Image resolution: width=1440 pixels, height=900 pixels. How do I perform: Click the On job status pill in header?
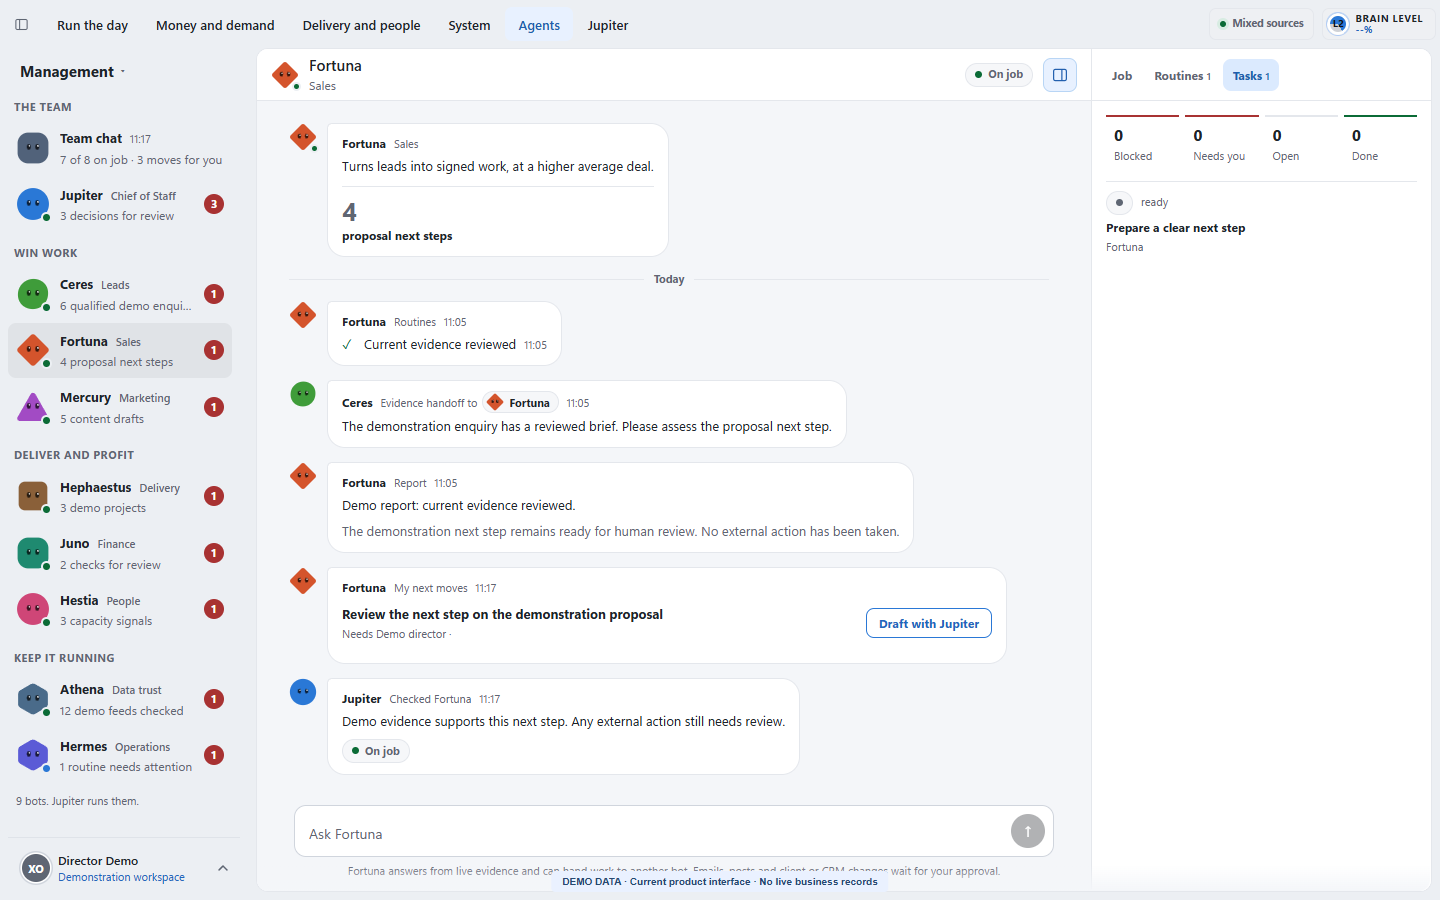998,75
